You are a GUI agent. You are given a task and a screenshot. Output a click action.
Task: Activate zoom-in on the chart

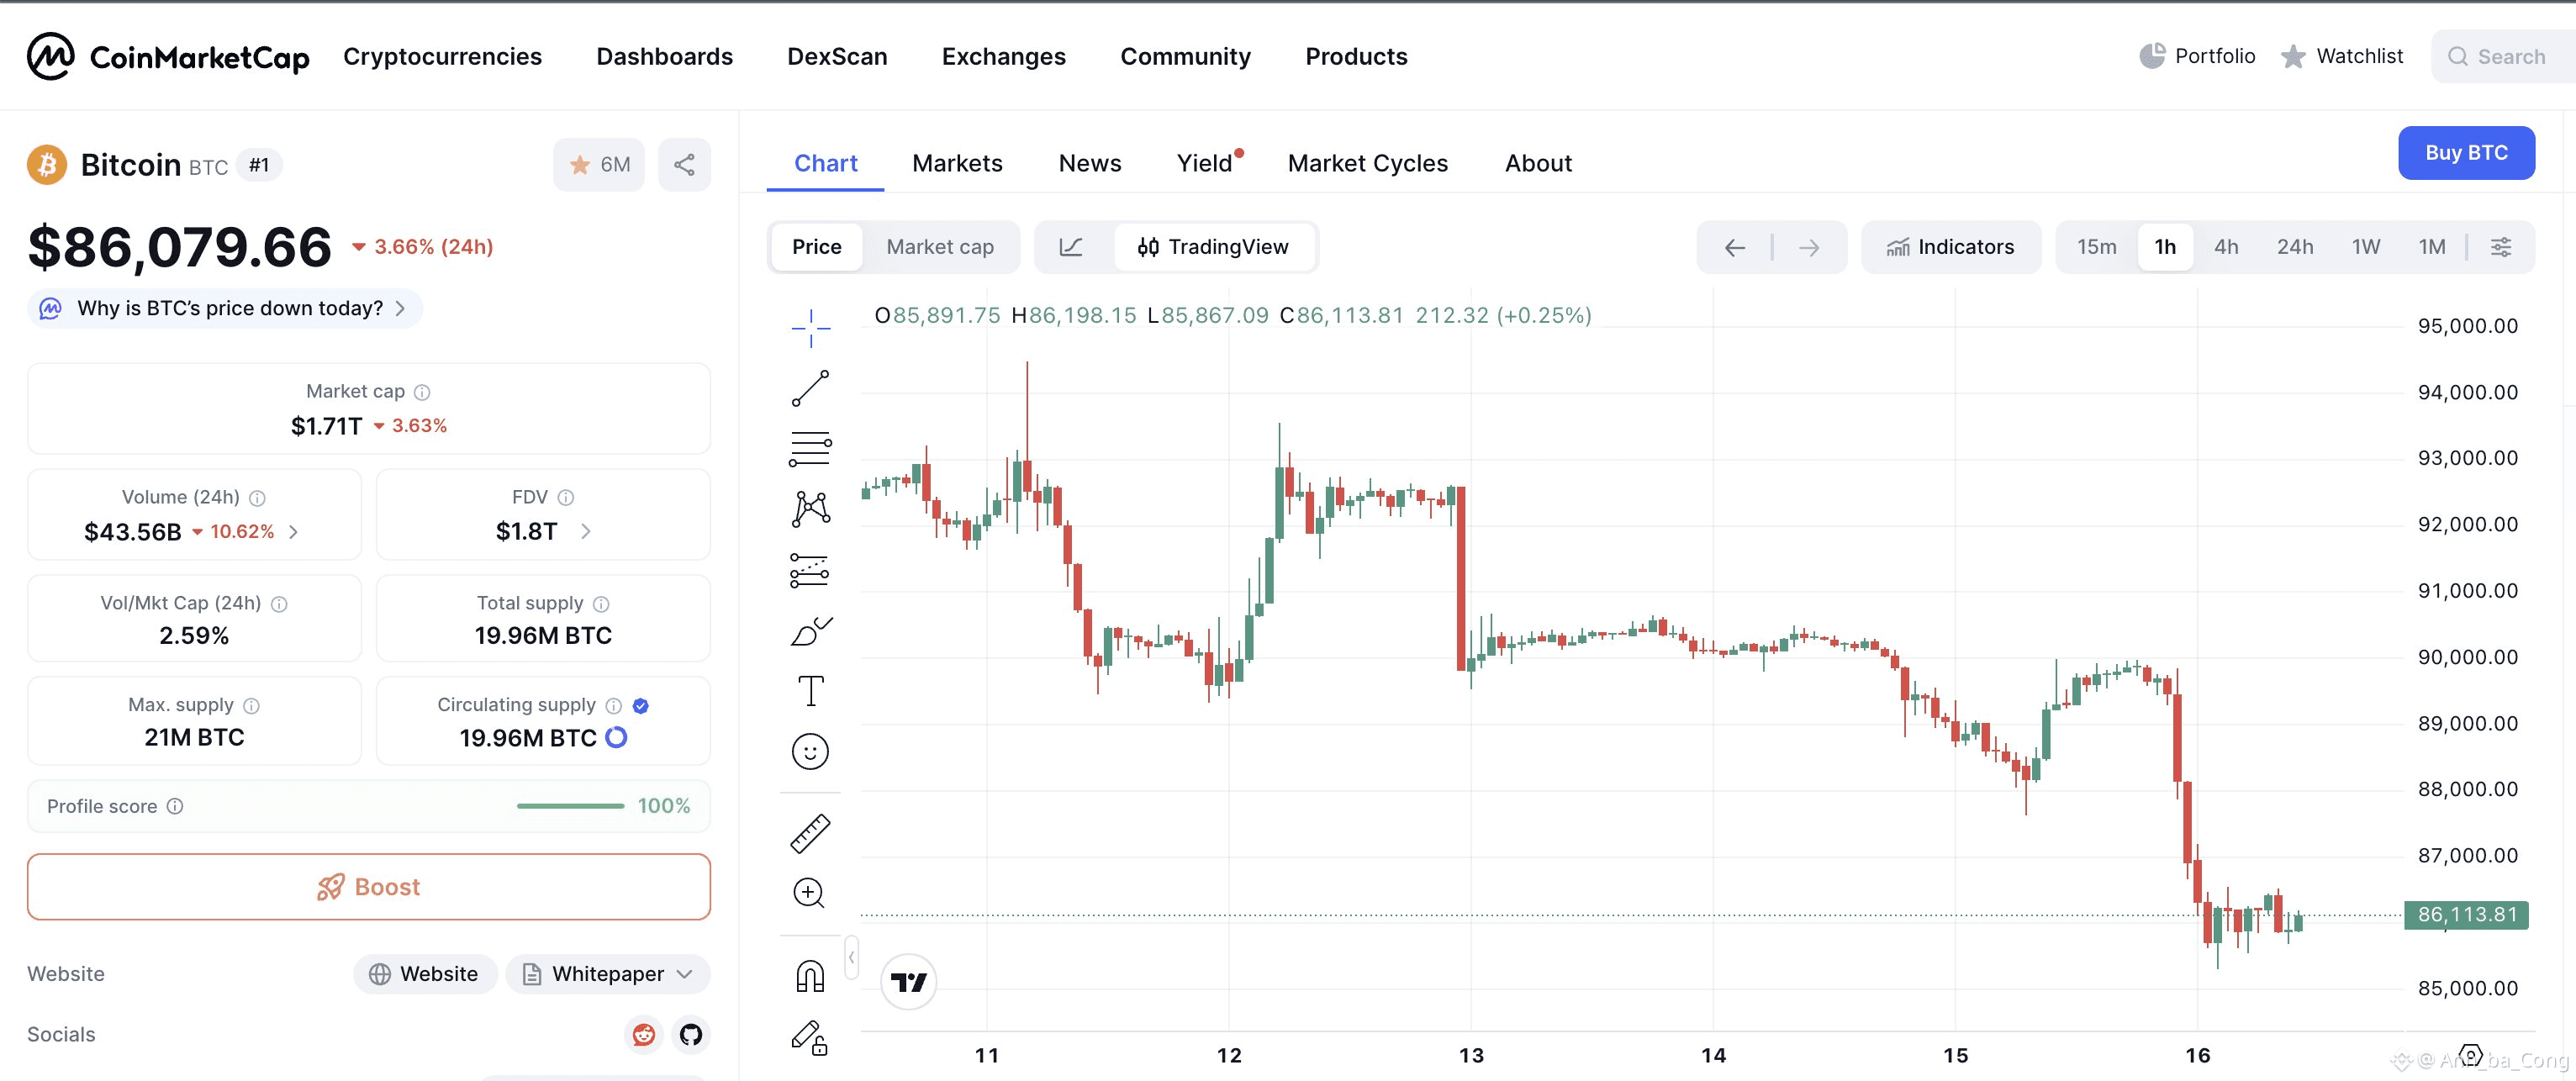(811, 893)
